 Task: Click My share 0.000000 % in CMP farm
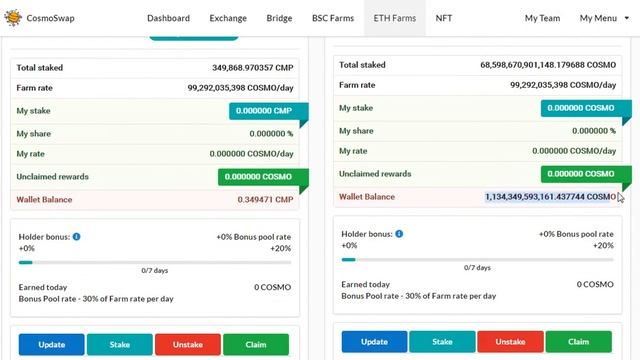(x=271, y=133)
